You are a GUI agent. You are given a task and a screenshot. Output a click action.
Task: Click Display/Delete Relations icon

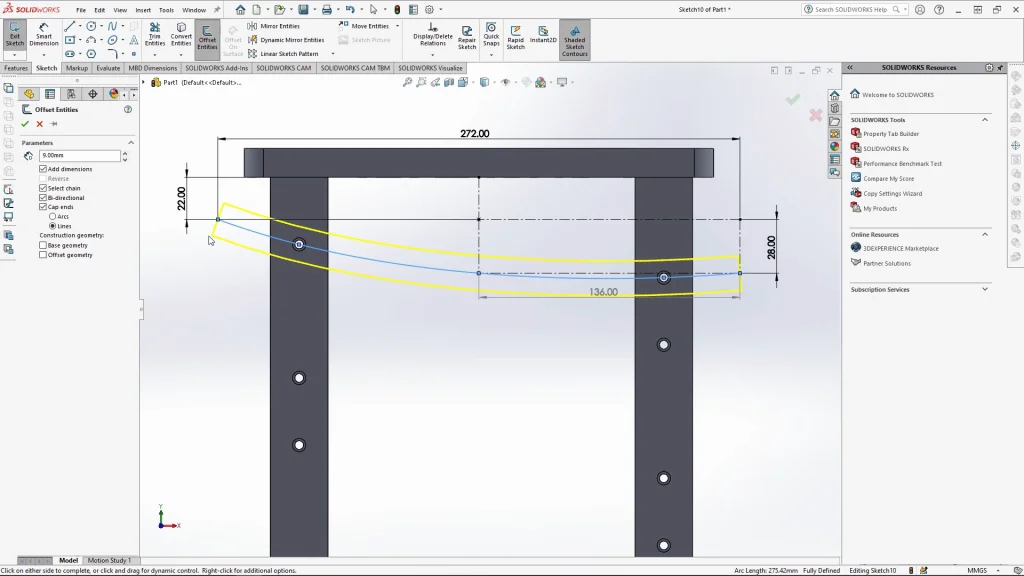[433, 35]
